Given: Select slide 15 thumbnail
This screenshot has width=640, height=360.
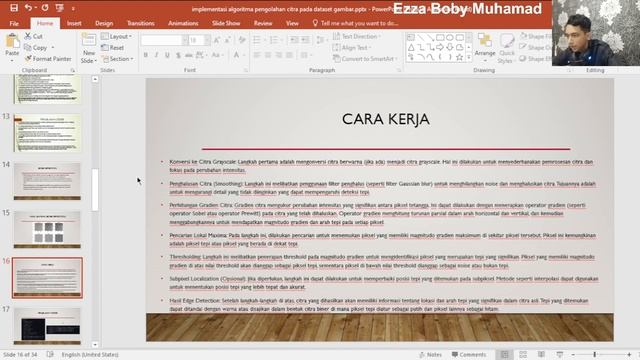Looking at the screenshot, I should click(x=47, y=229).
